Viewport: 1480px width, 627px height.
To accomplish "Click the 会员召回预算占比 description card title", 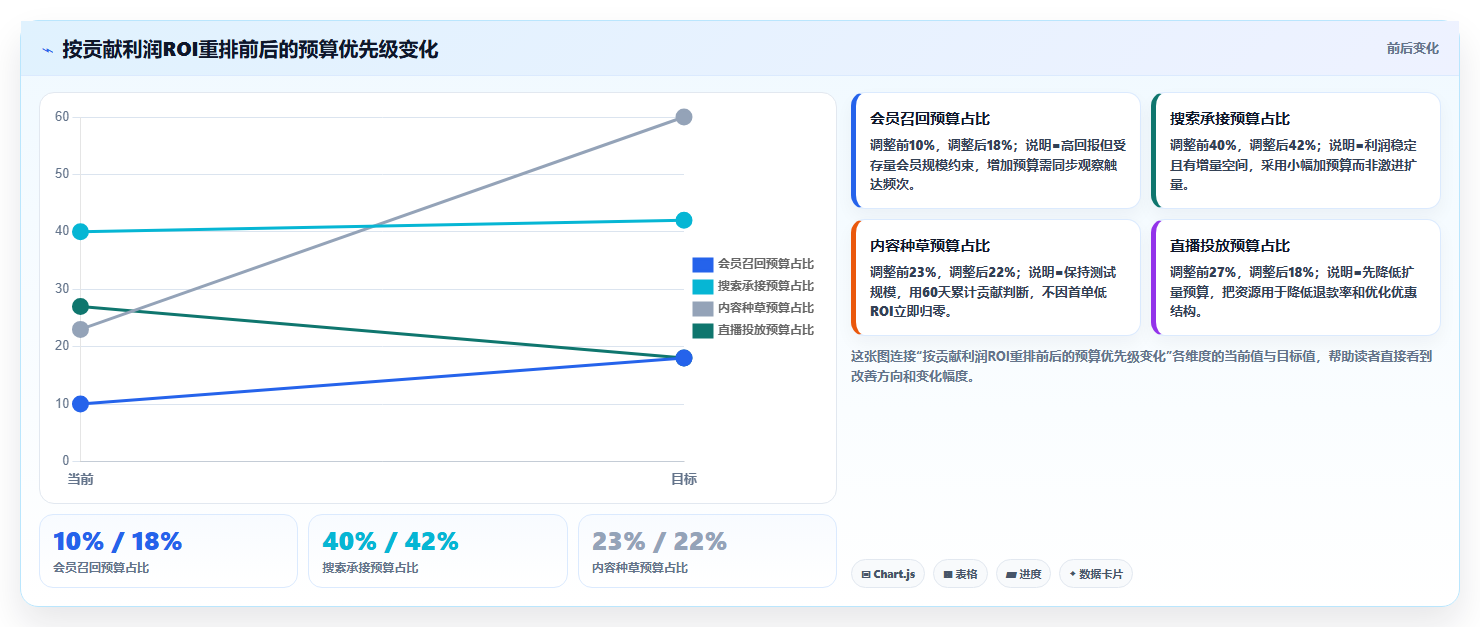I will 930,119.
